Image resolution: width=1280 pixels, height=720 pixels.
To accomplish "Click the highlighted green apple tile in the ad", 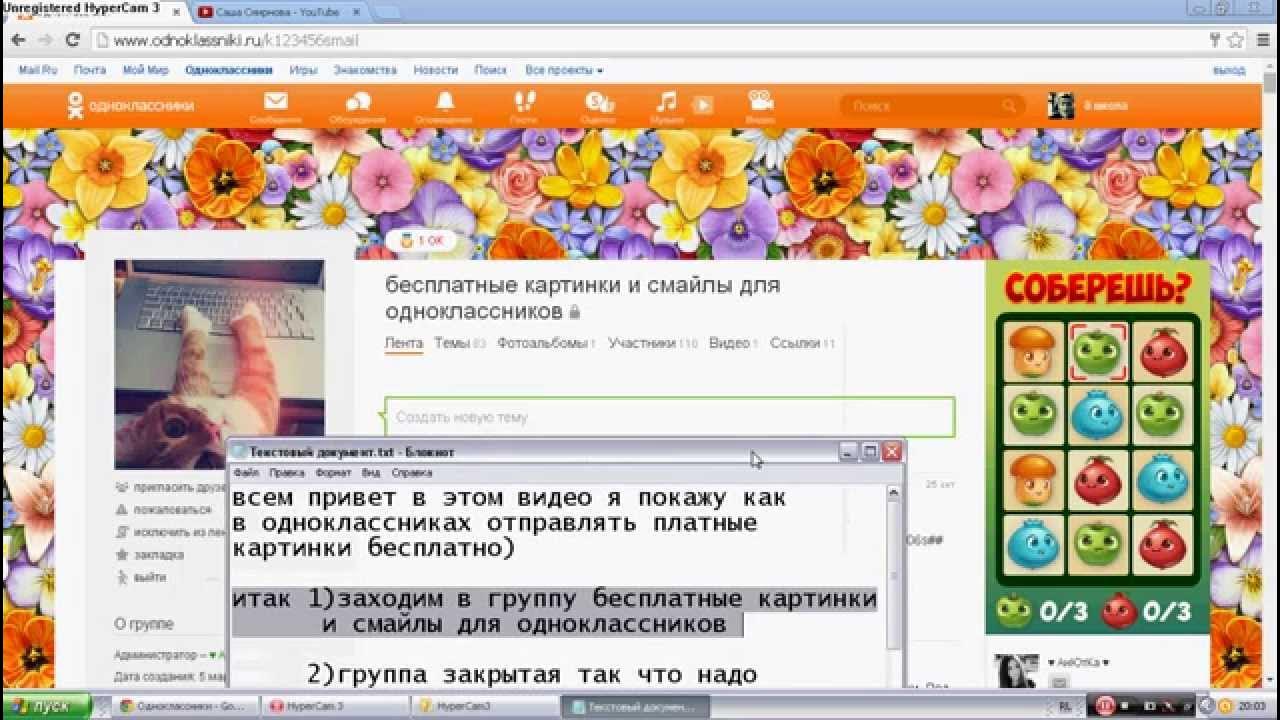I will 1098,351.
